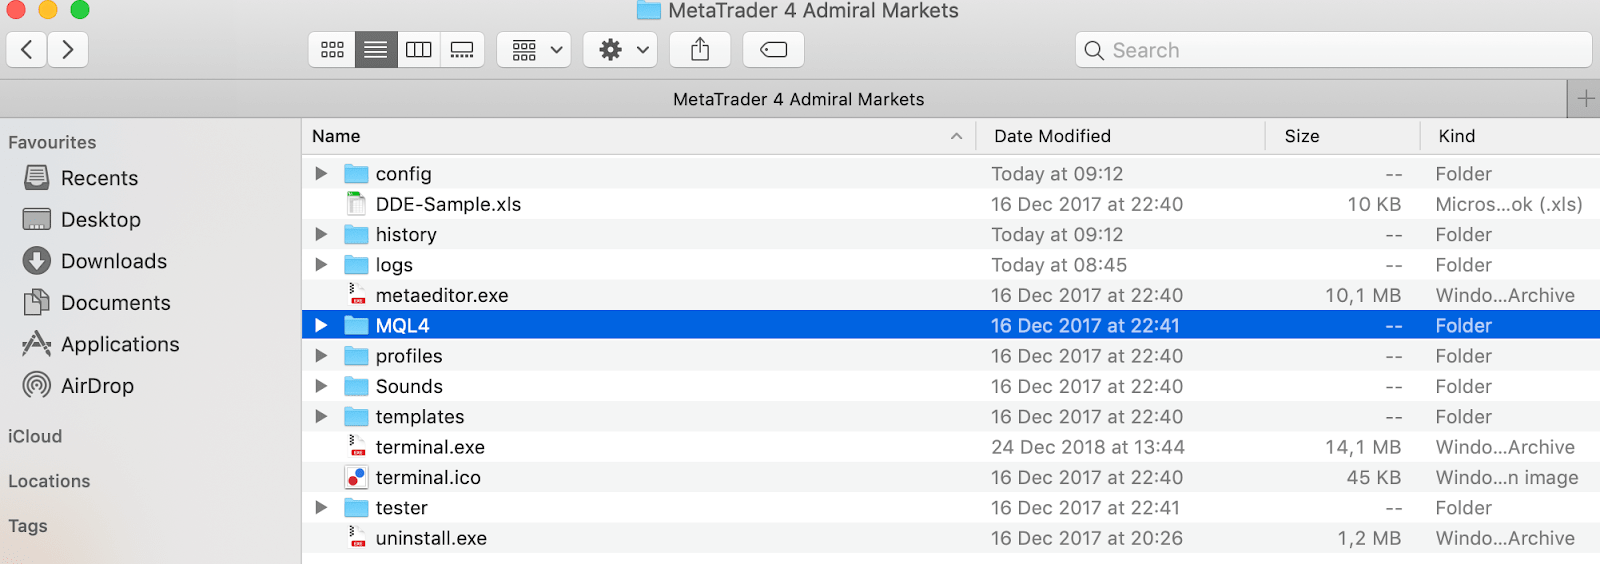Click the folder icon in window title
Screen dimensions: 1600x564
(x=648, y=11)
